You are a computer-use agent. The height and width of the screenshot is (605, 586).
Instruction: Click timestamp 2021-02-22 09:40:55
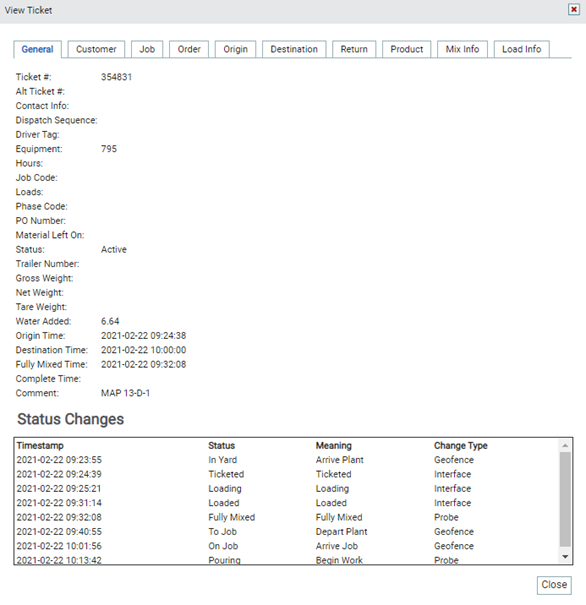coord(59,532)
